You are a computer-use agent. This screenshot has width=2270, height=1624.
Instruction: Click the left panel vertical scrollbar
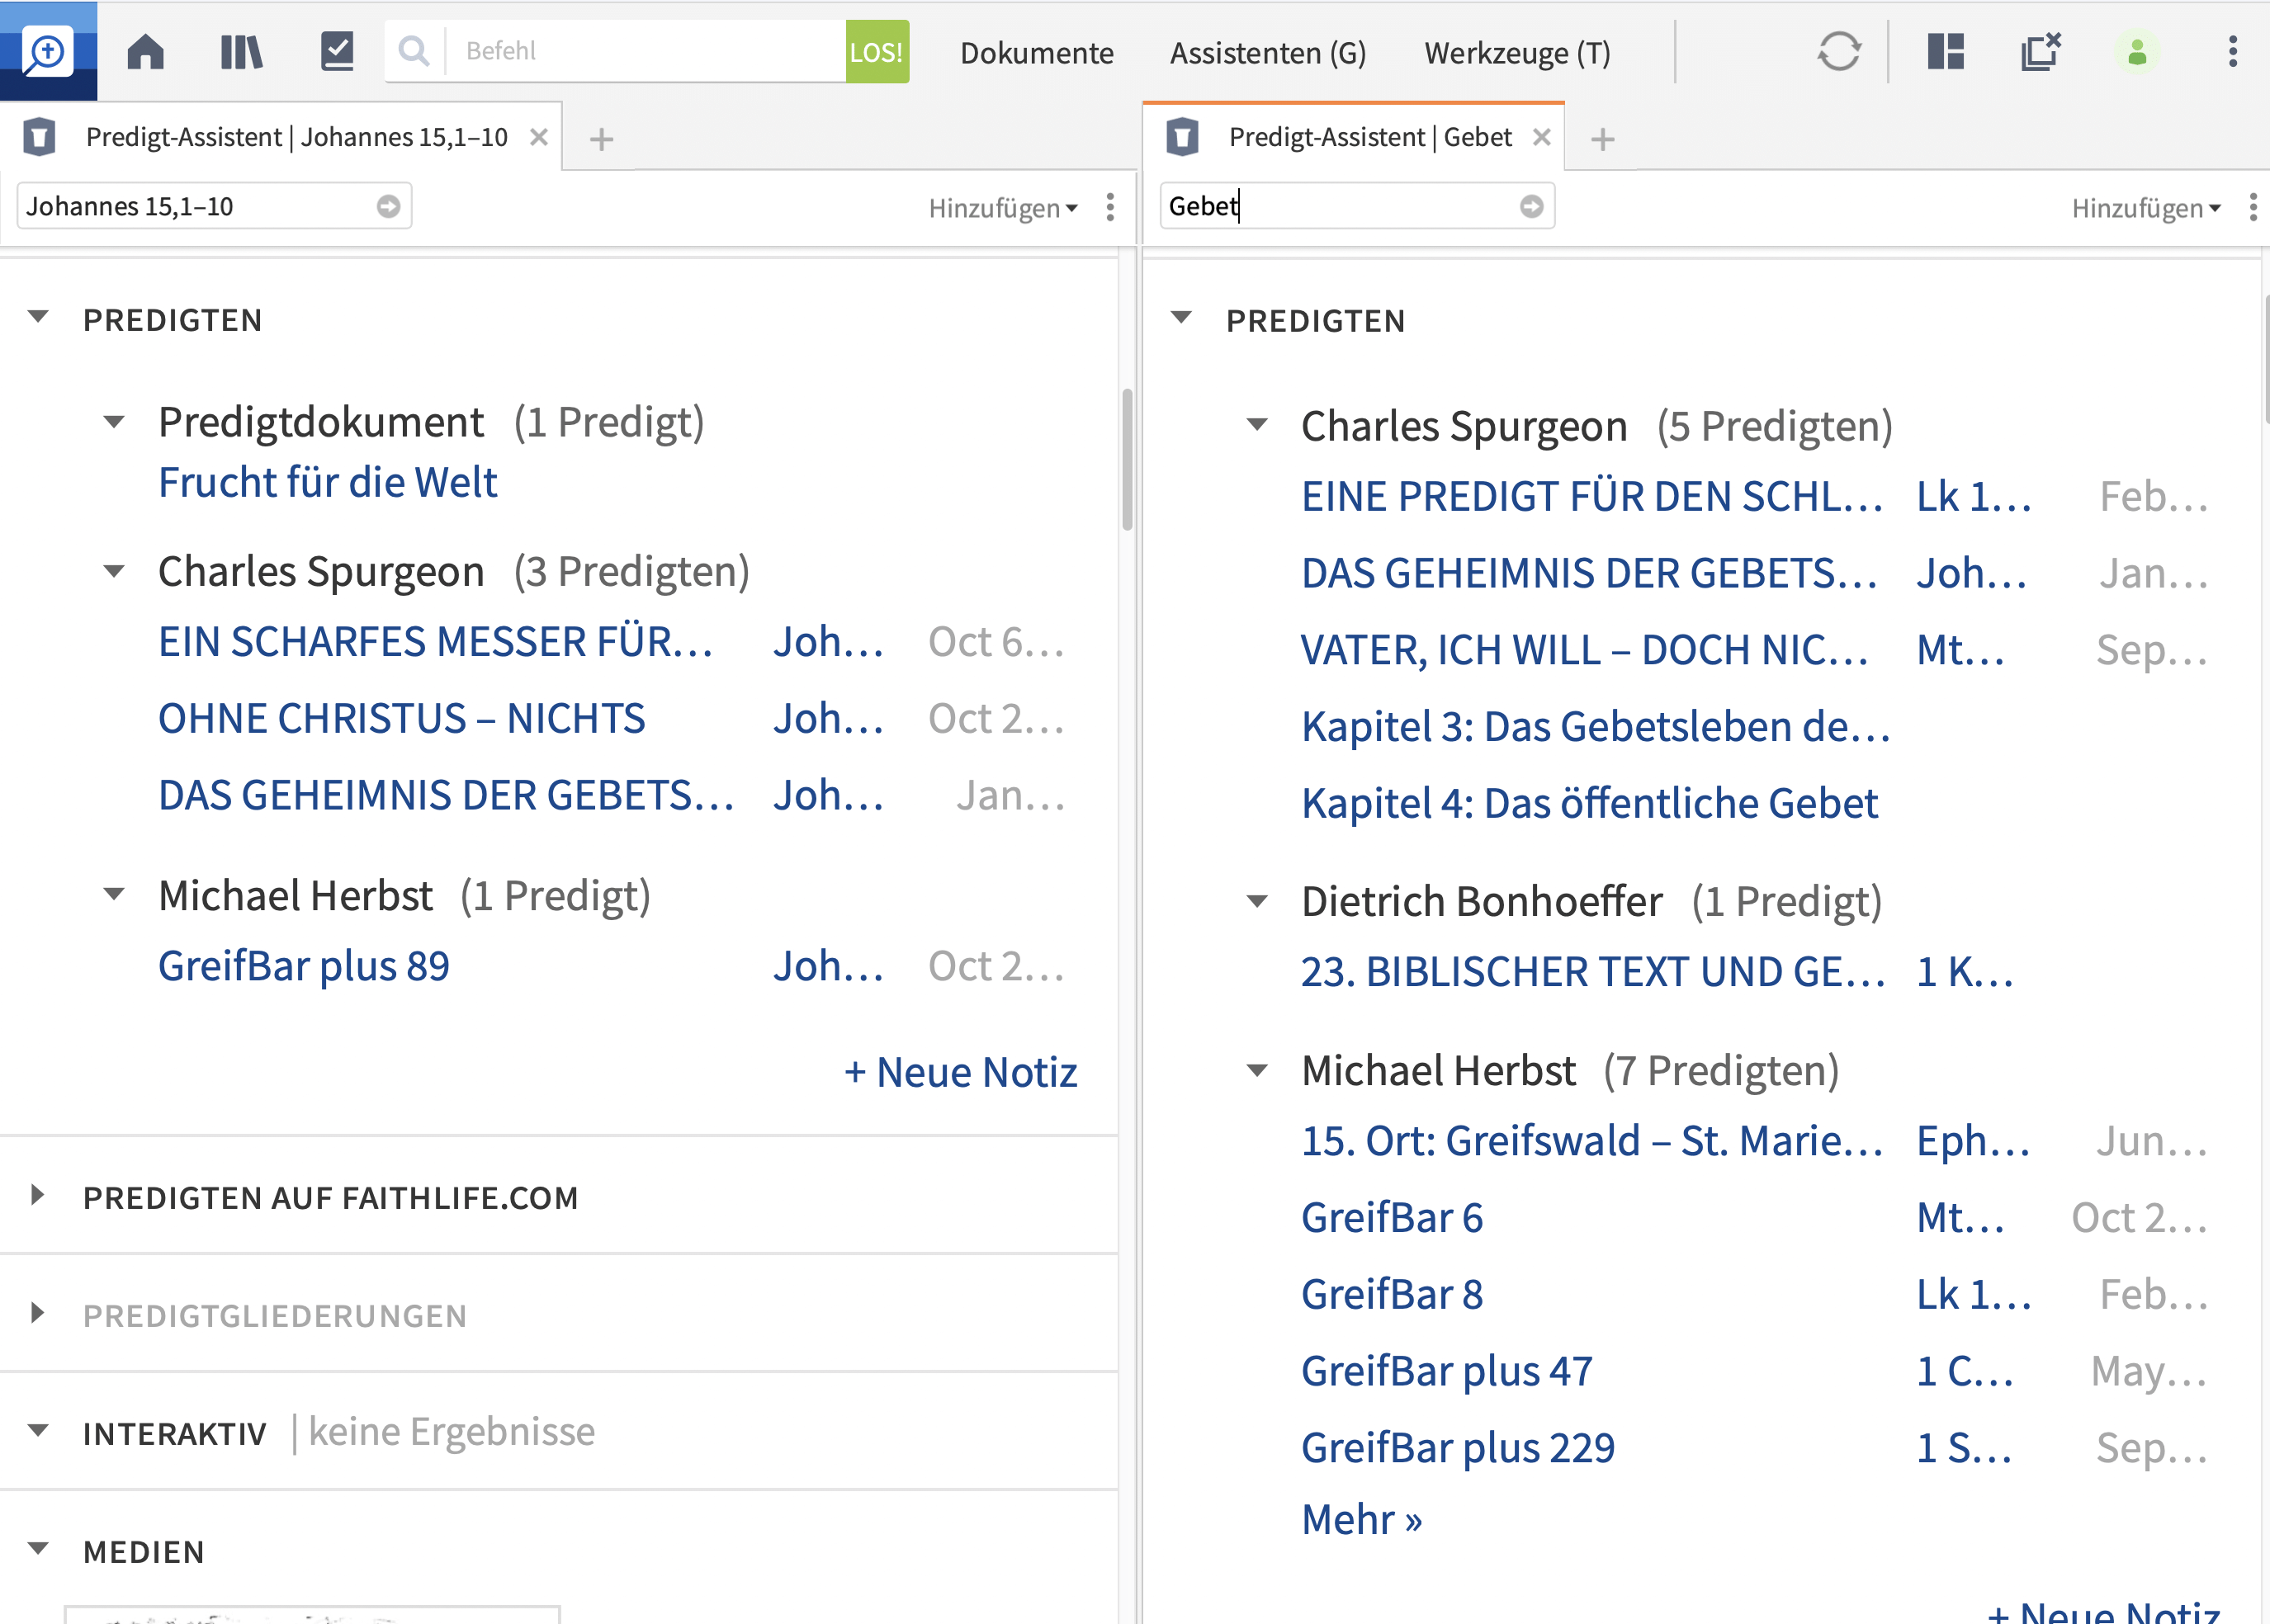[x=1127, y=459]
